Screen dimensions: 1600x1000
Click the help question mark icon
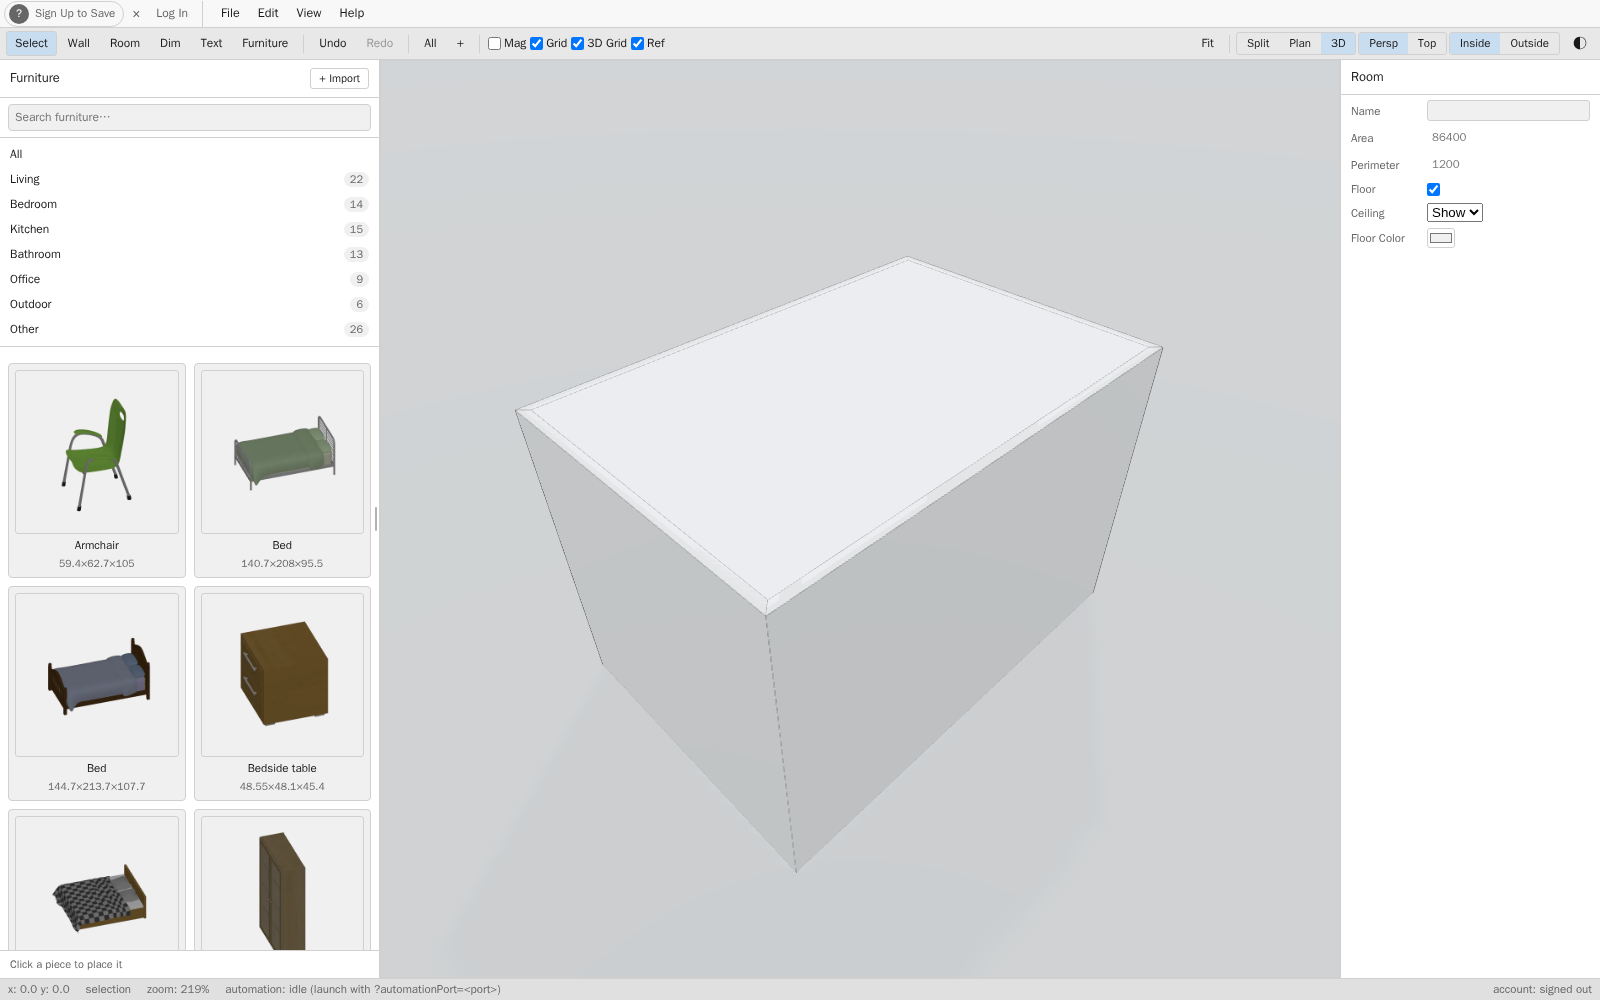click(x=19, y=14)
